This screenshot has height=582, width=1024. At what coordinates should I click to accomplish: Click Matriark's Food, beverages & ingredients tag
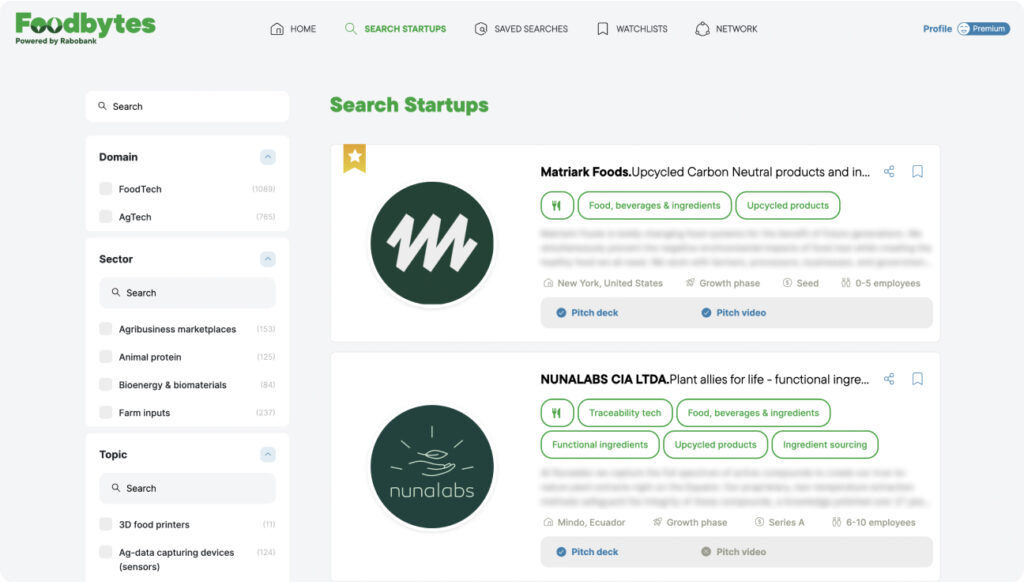click(x=654, y=205)
